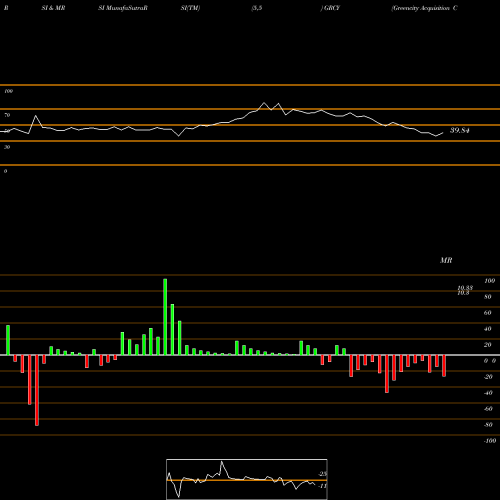The width and height of the screenshot is (500, 500).
Task: Click the tallest green MR bar
Action: (x=165, y=317)
